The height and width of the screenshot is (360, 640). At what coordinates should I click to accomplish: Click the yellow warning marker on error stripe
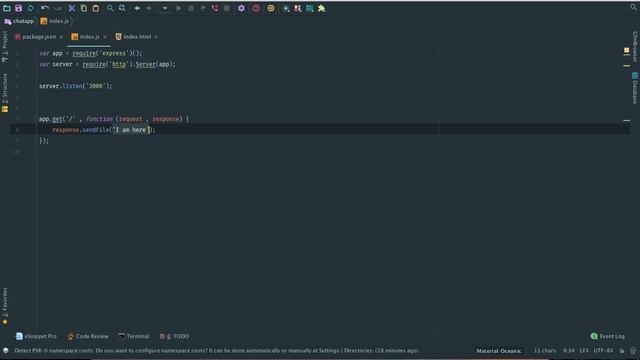(627, 65)
